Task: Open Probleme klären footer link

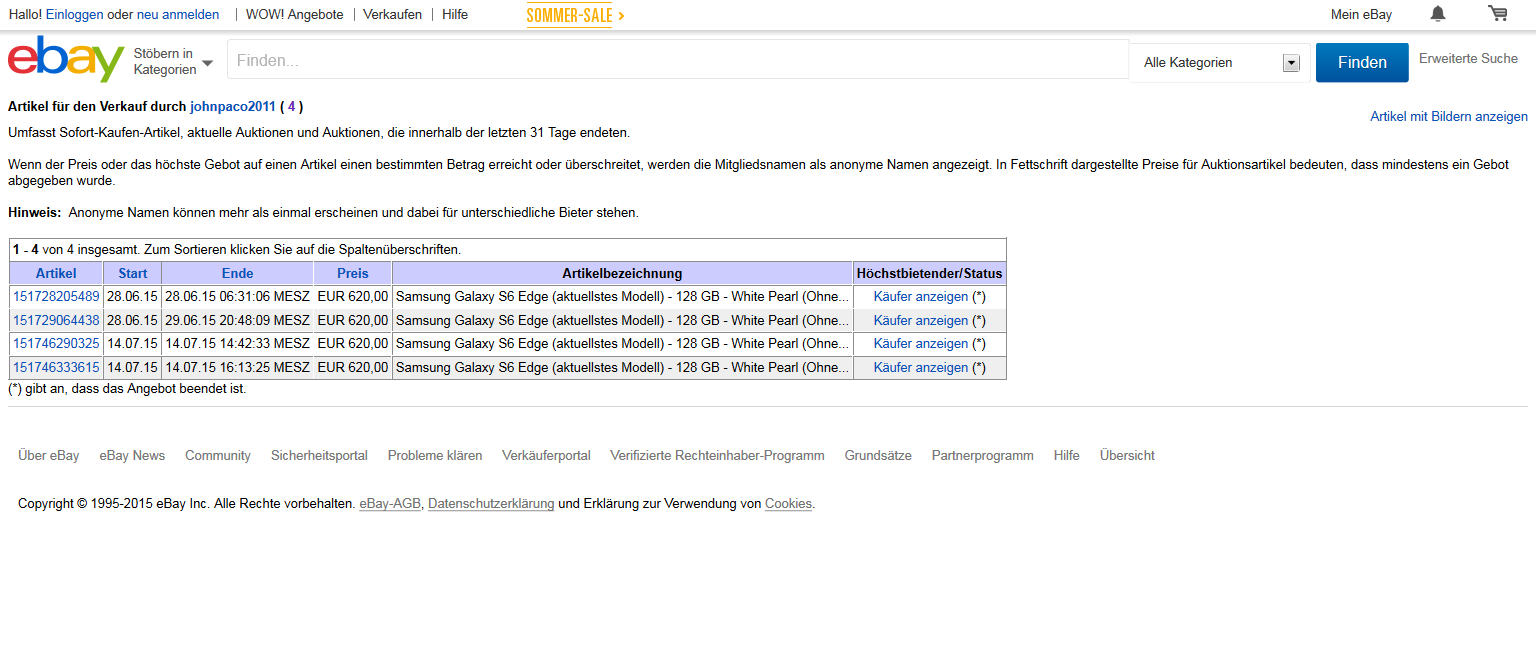Action: 435,456
